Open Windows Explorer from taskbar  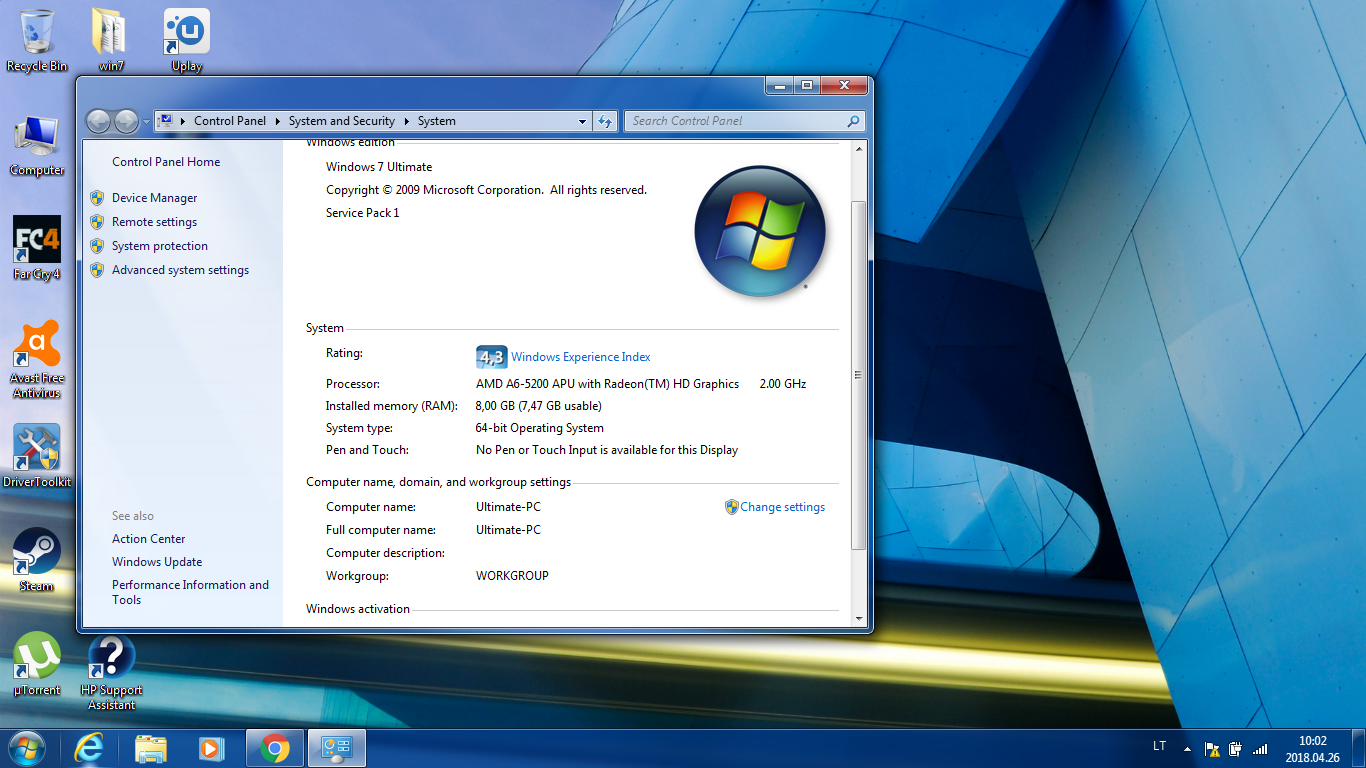[151, 748]
